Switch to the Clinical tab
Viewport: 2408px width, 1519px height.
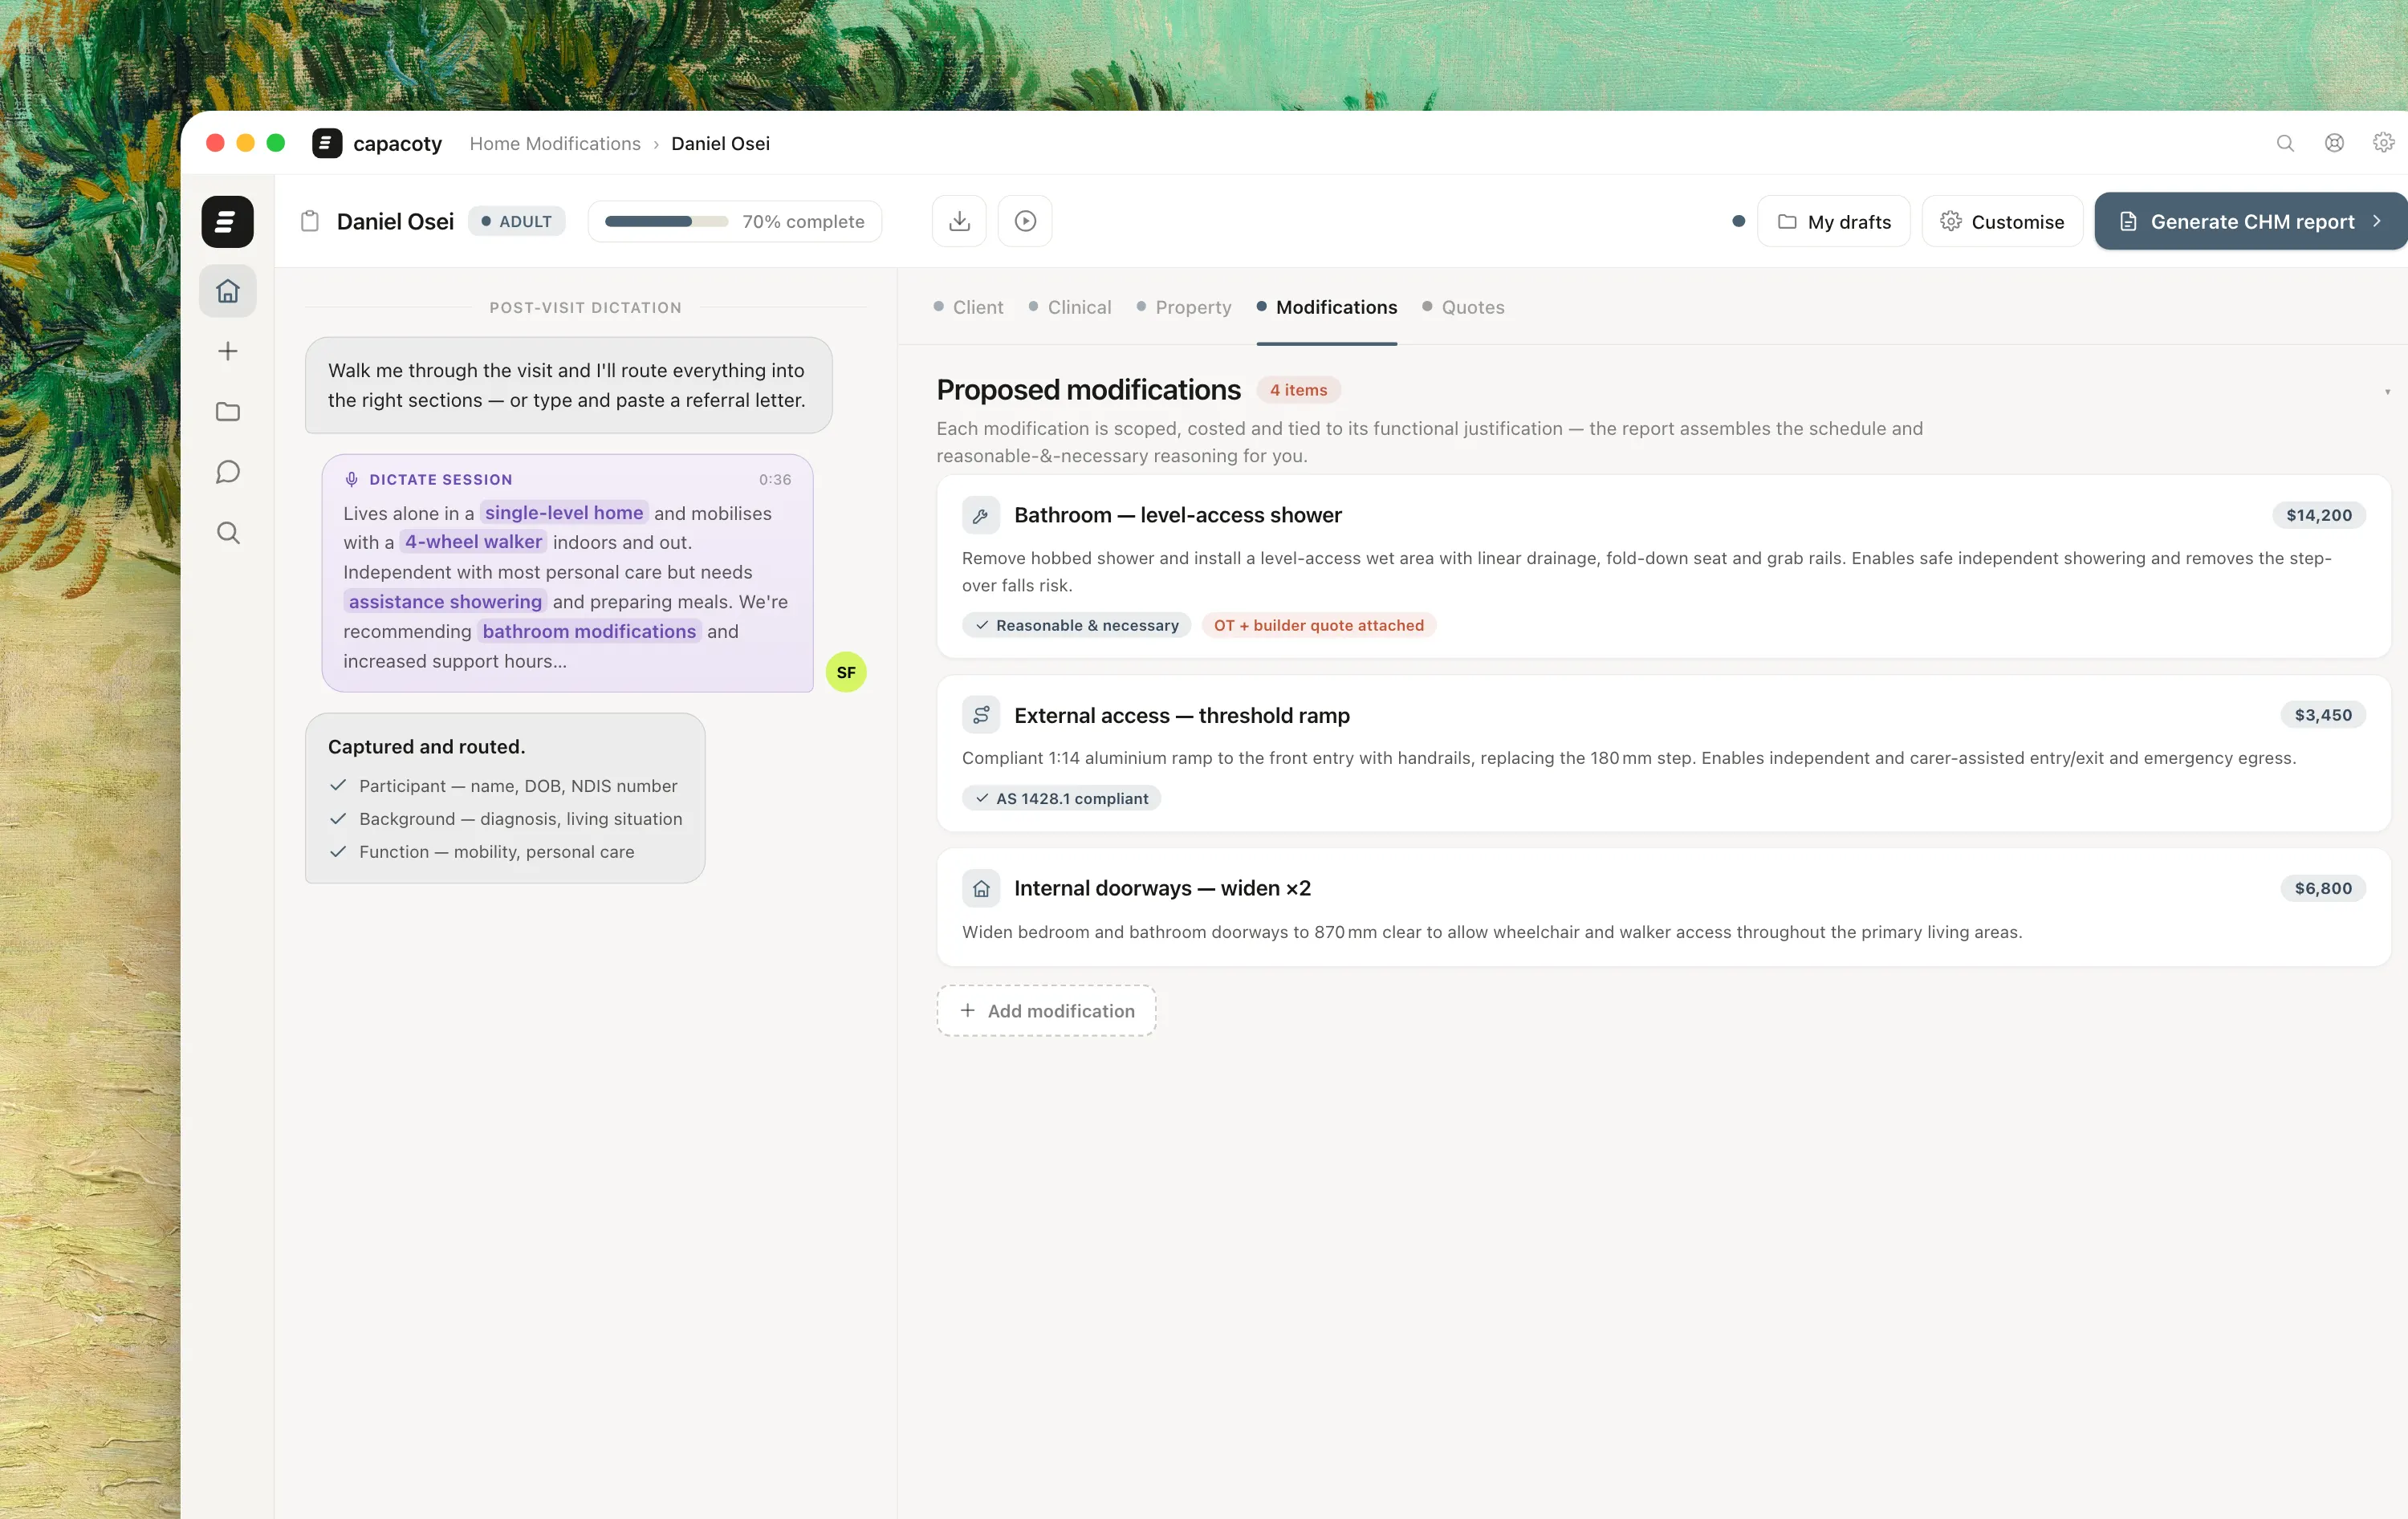click(1070, 307)
